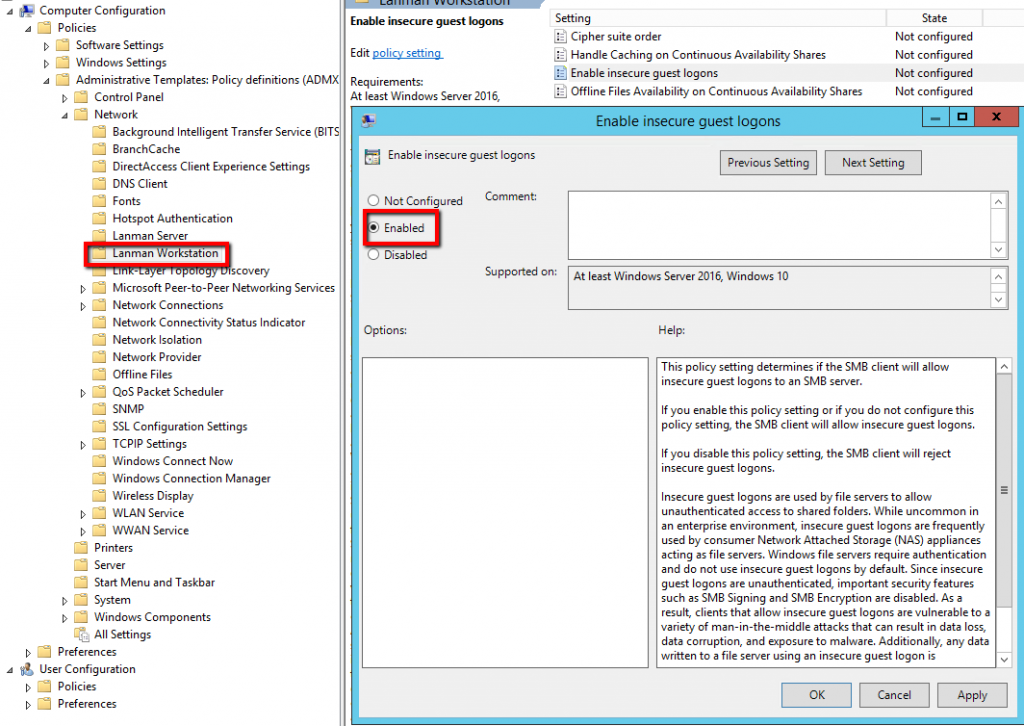Click the Fonts folder icon
Image resolution: width=1024 pixels, height=726 pixels.
pos(99,201)
